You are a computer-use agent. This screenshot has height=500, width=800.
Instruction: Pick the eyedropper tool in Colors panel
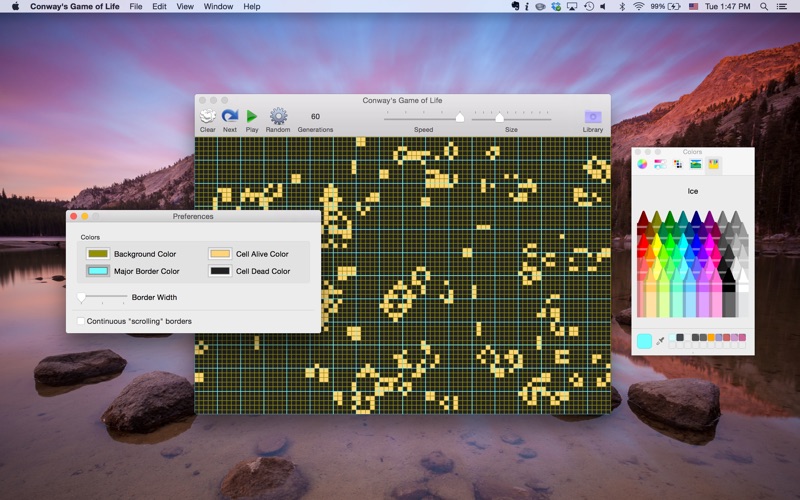(x=660, y=341)
